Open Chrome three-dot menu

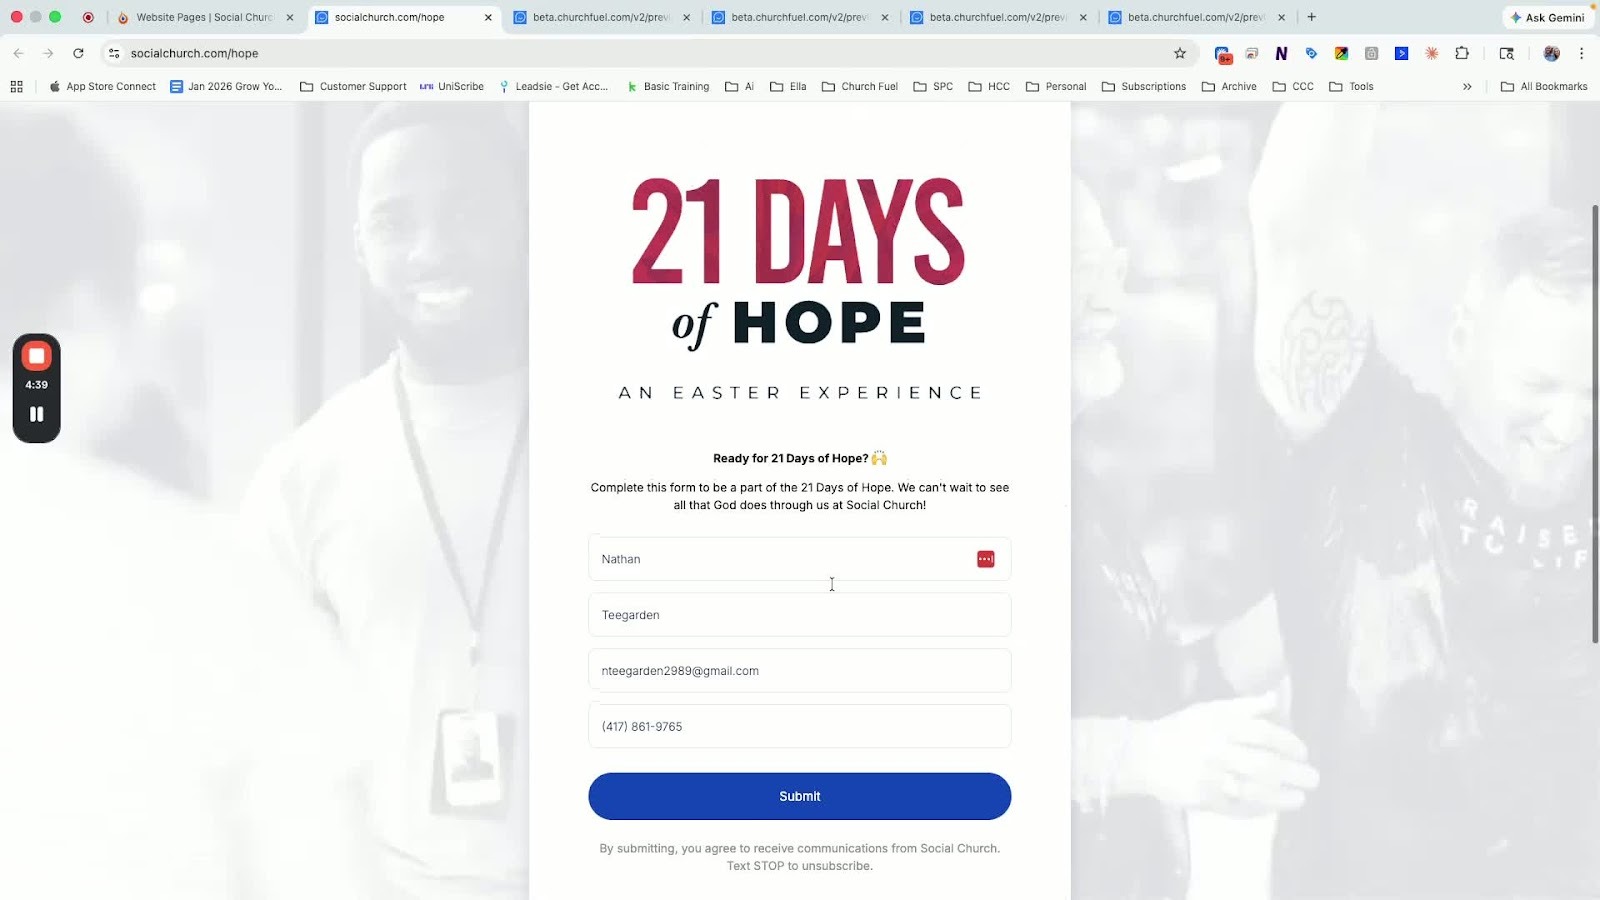[1582, 54]
